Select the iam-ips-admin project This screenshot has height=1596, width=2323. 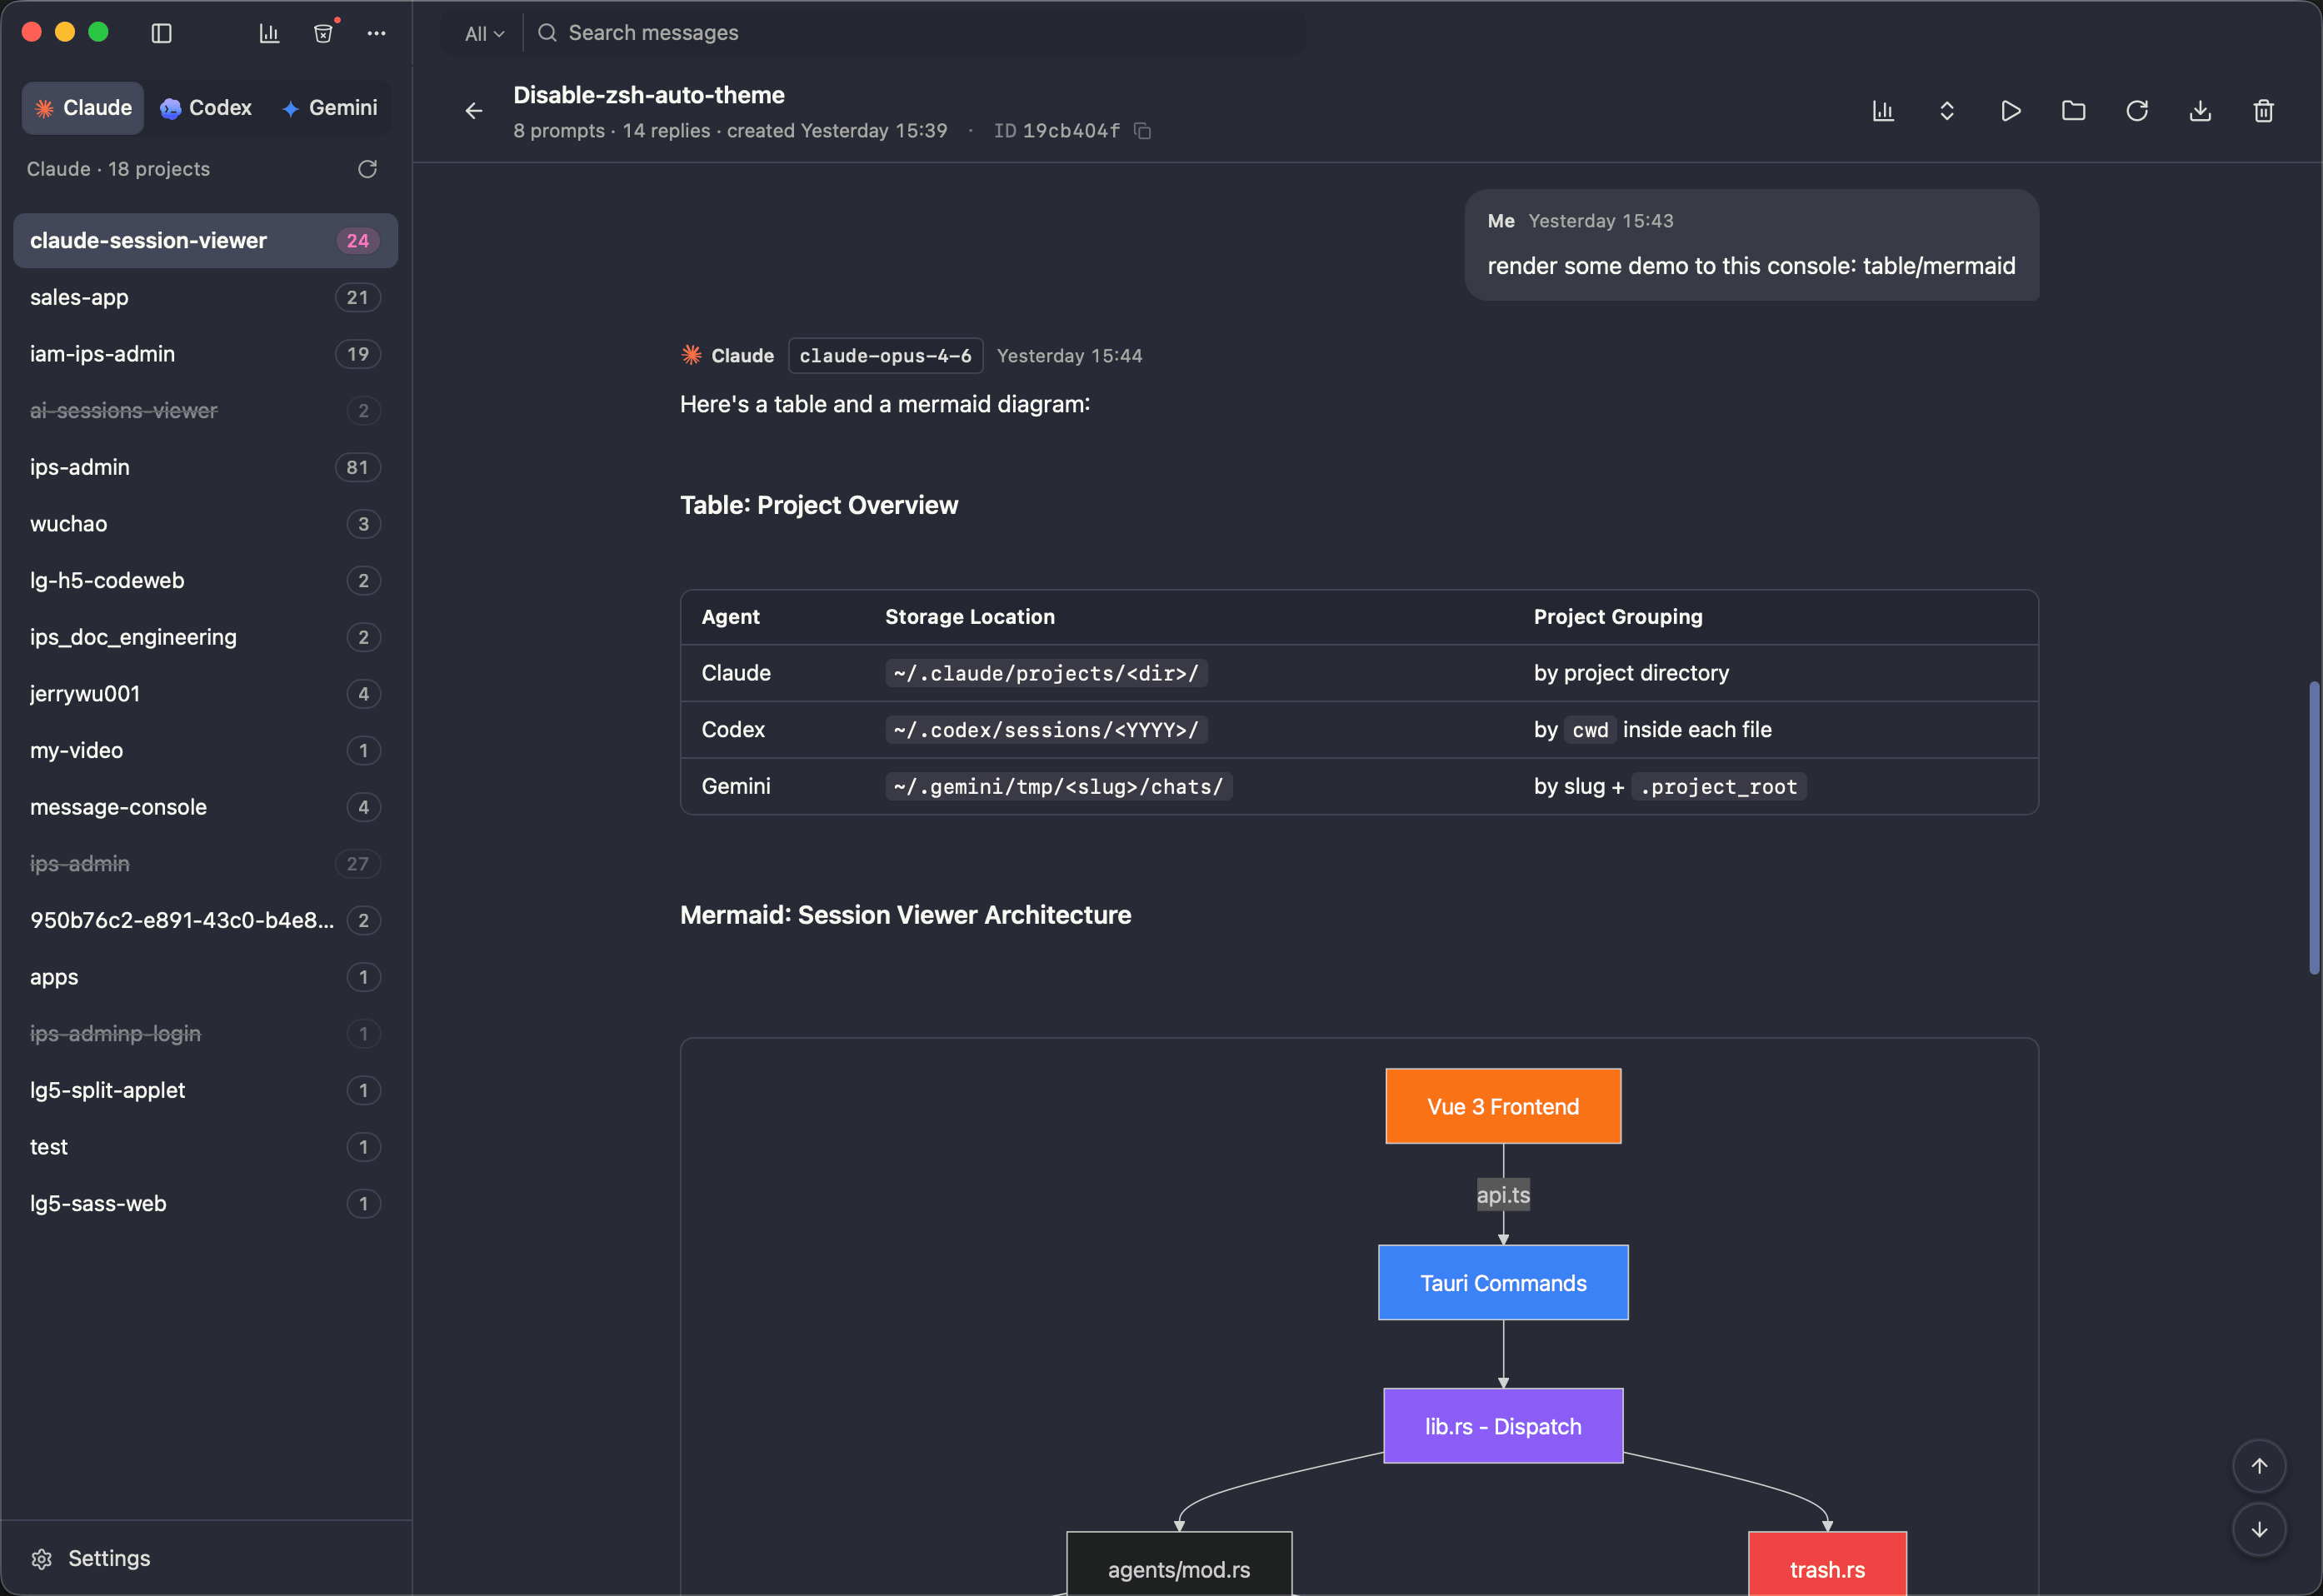(x=205, y=354)
